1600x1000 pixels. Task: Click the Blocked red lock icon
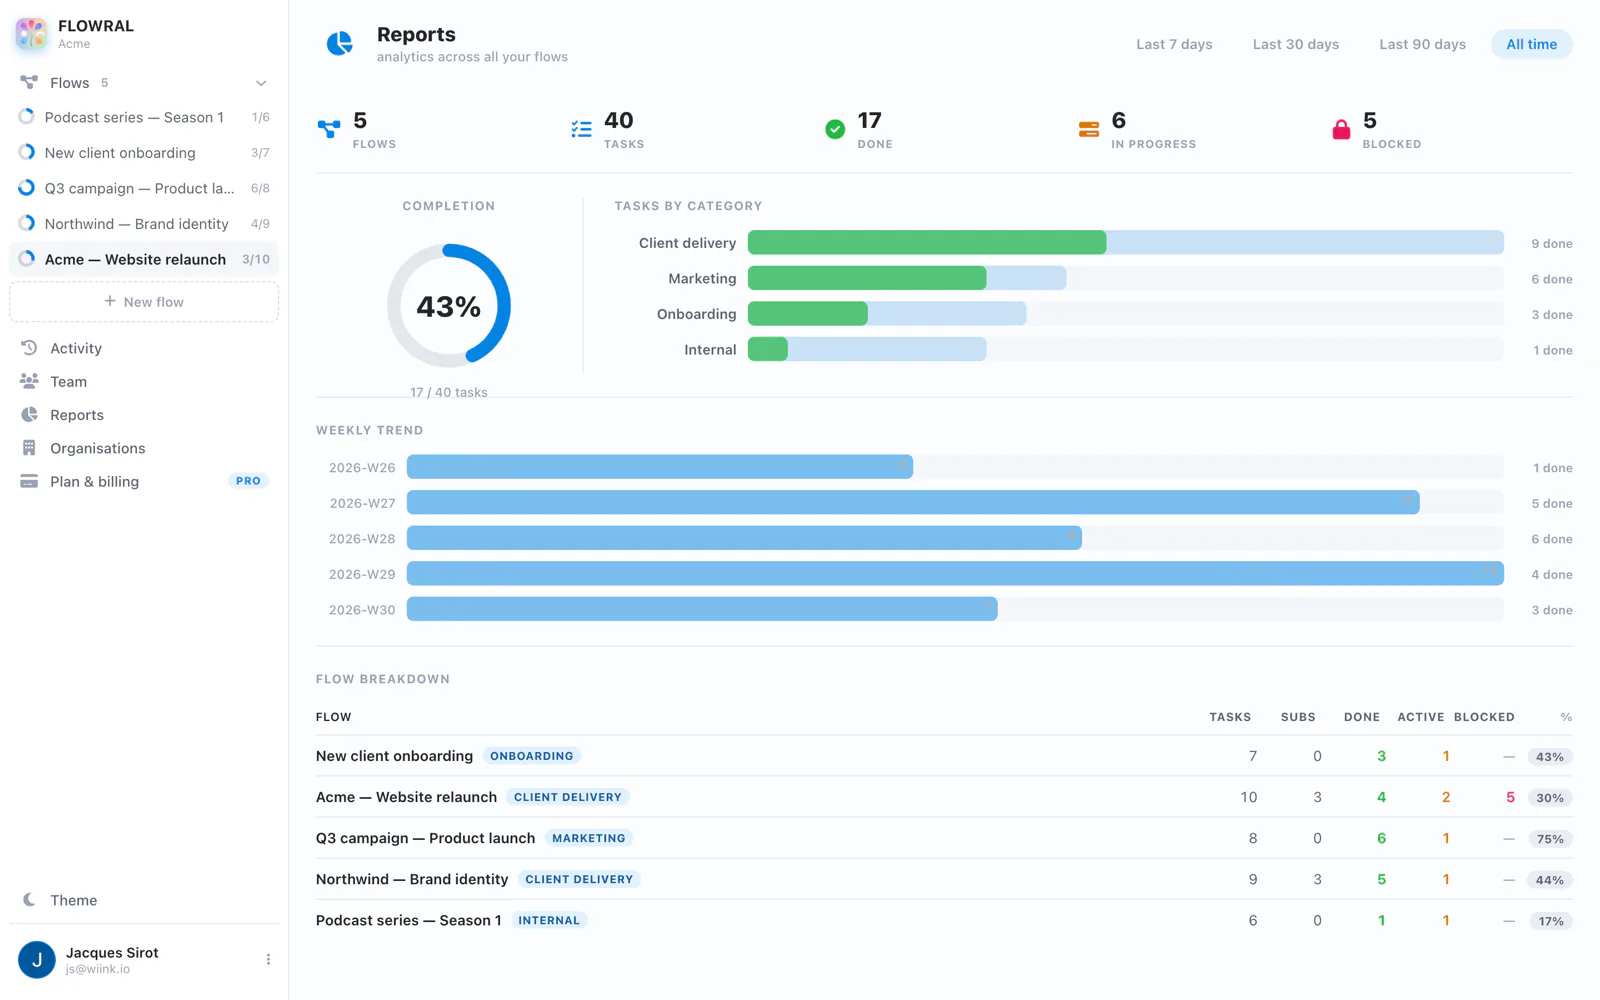tap(1341, 129)
